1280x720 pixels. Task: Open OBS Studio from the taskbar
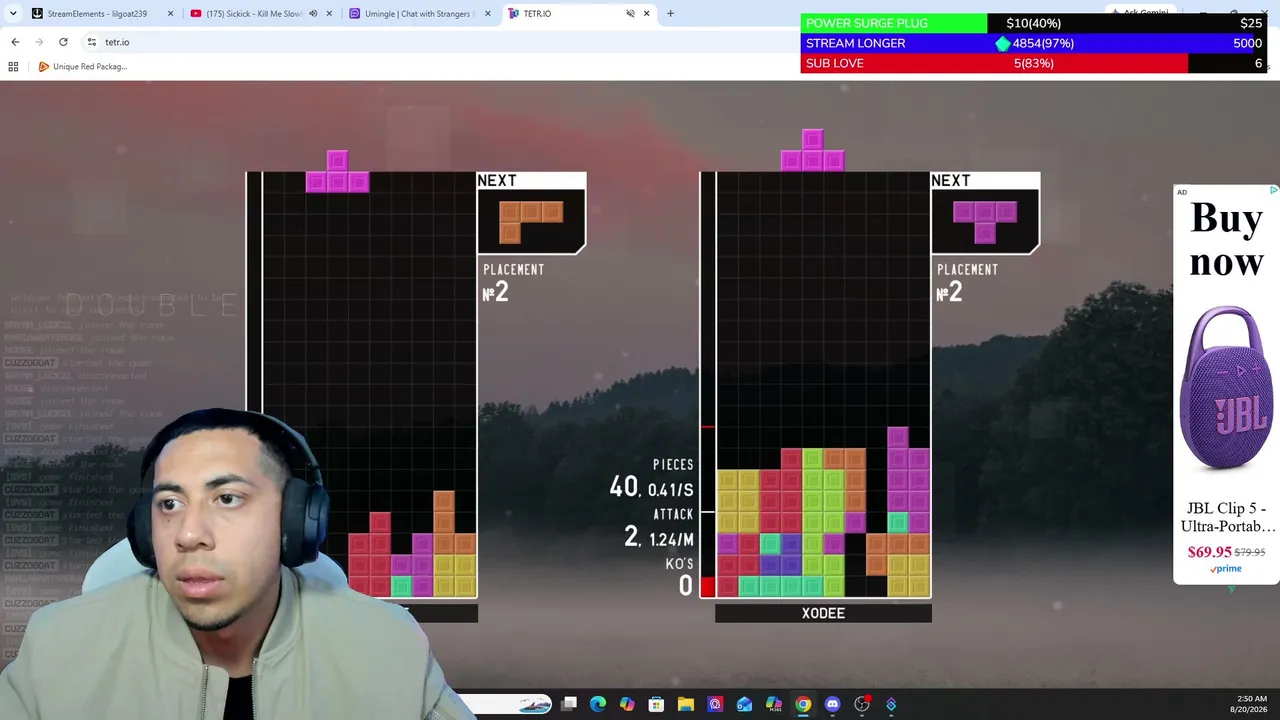861,704
